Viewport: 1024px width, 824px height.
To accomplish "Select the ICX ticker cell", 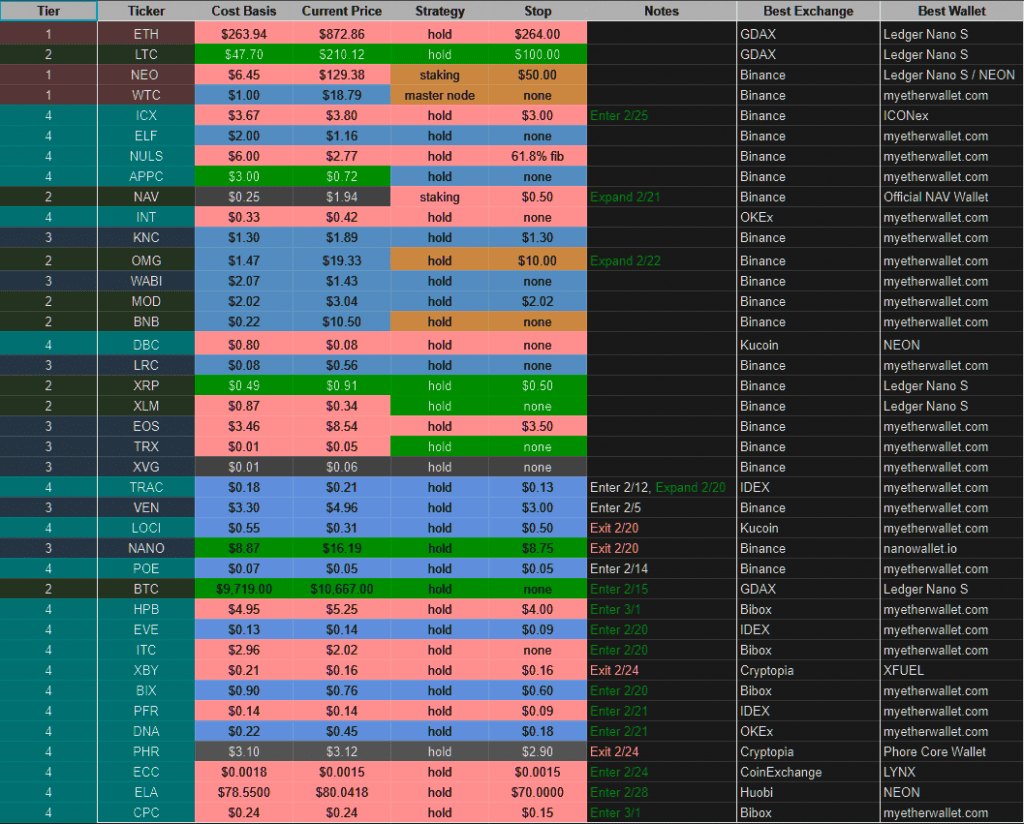I will coord(146,116).
